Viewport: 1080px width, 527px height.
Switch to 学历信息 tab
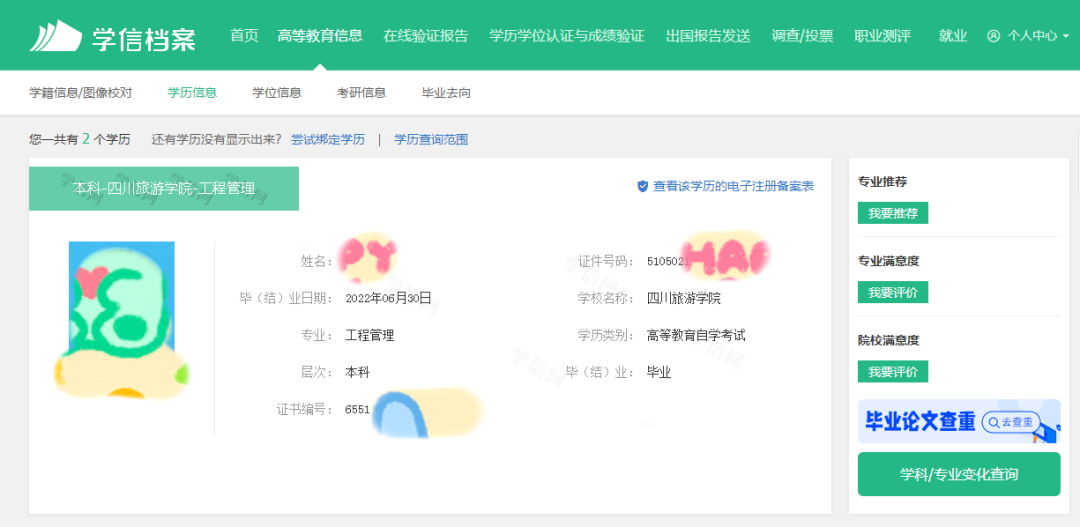click(x=193, y=93)
